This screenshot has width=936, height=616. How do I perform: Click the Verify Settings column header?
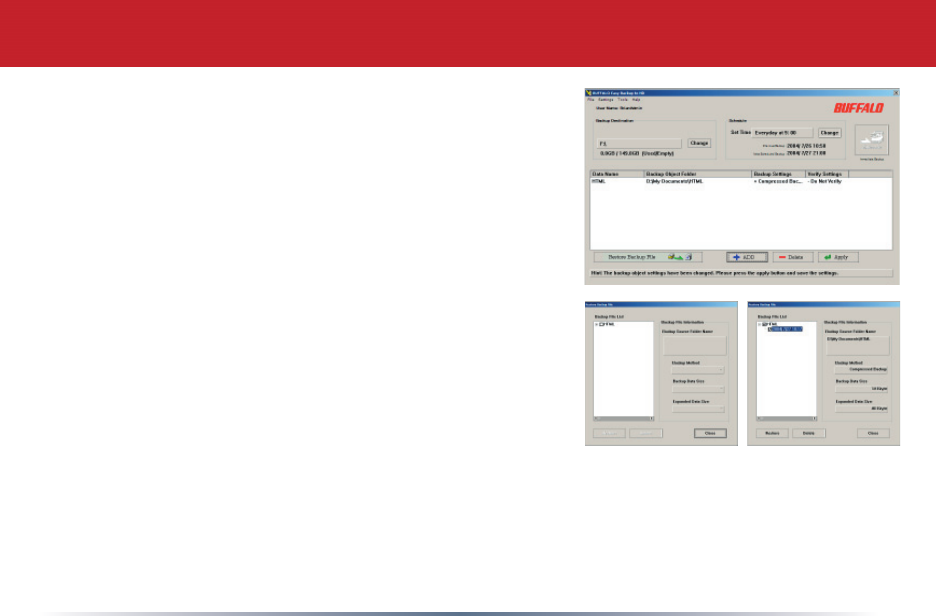(x=827, y=174)
